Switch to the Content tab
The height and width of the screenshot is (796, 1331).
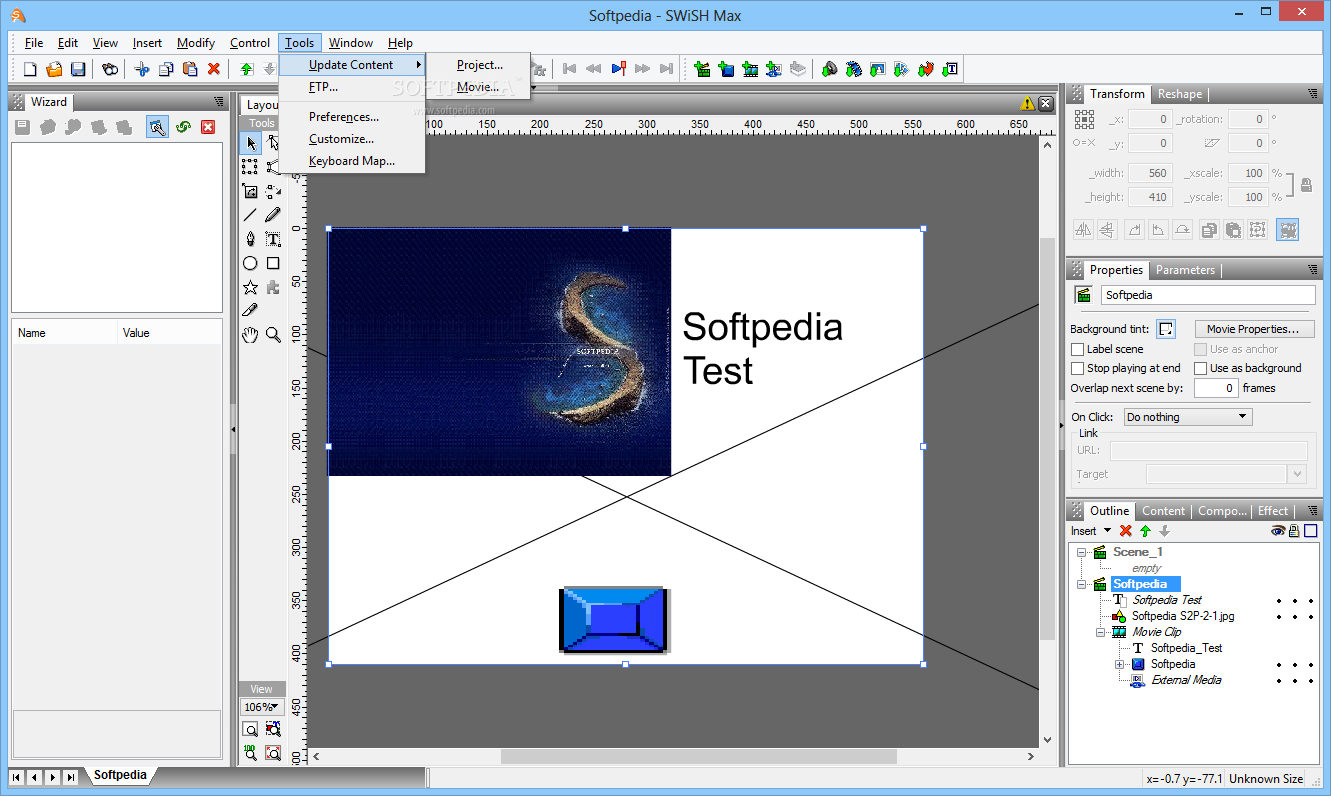1163,511
